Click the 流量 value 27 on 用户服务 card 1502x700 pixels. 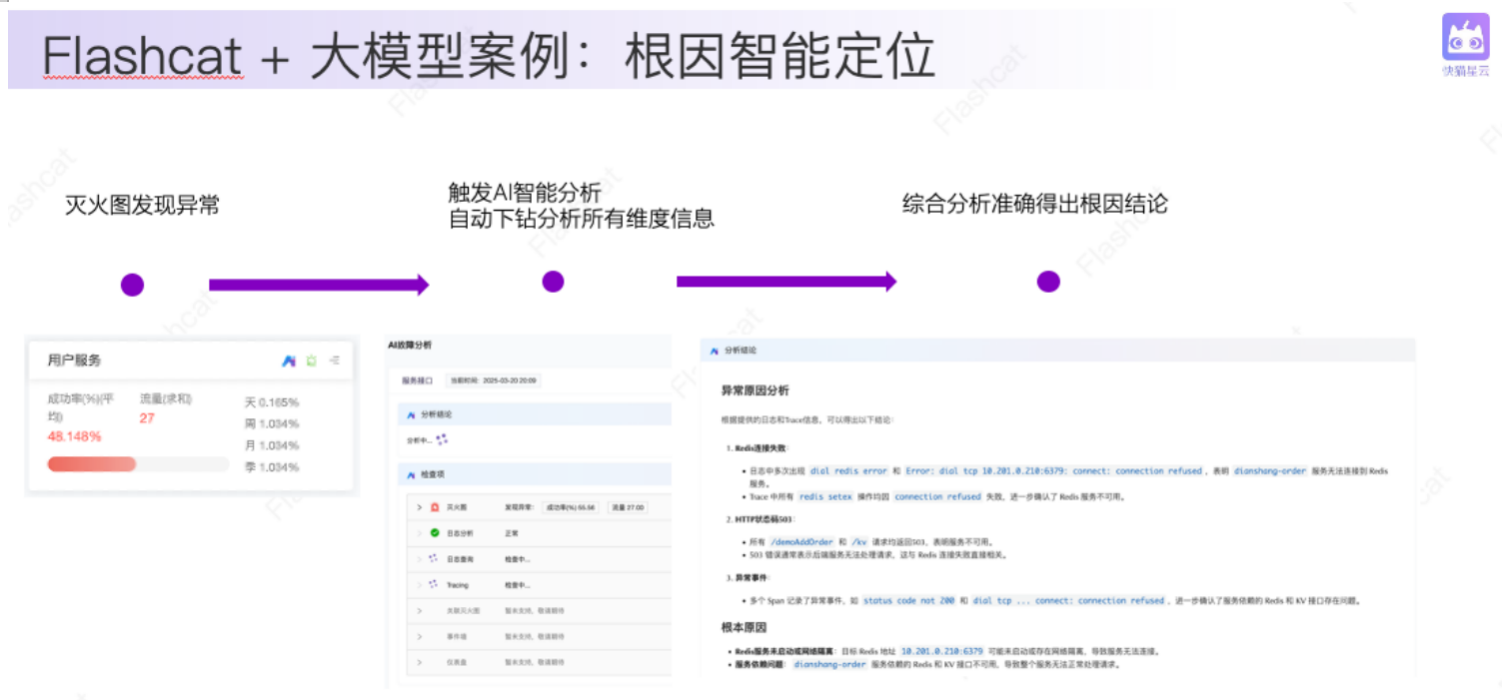tap(147, 418)
